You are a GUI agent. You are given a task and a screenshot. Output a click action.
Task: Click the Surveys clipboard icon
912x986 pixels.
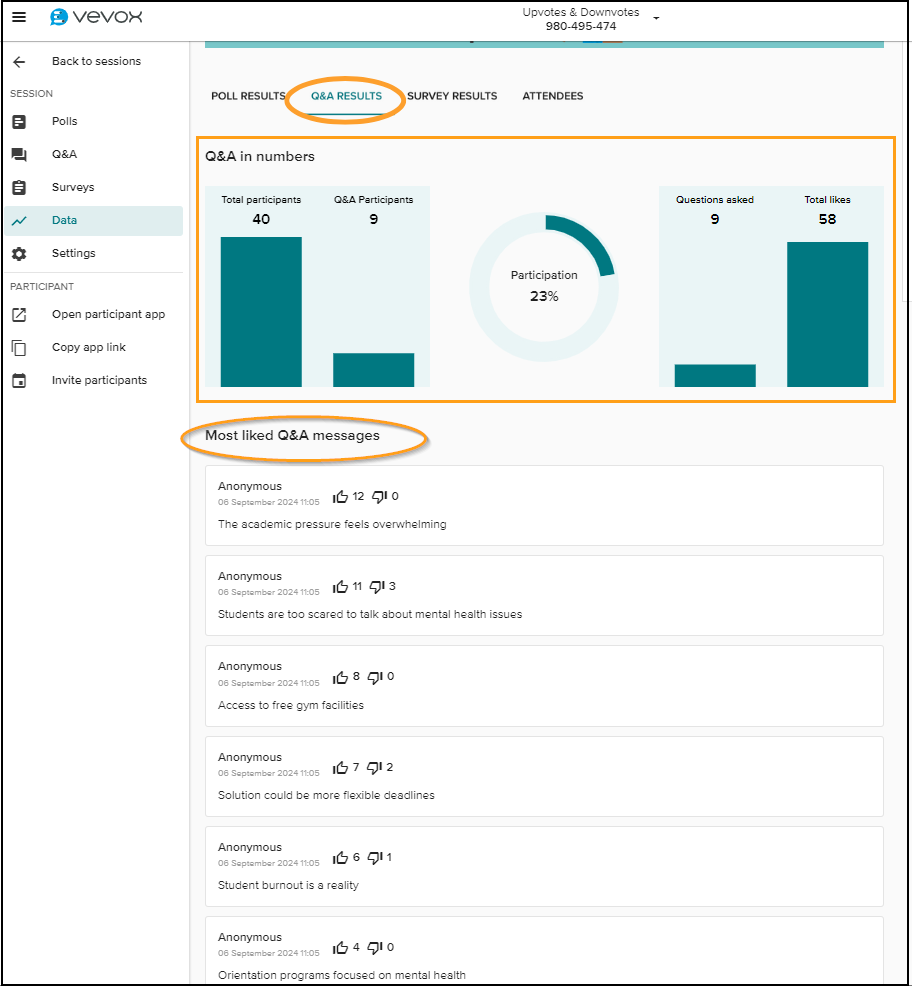[19, 188]
